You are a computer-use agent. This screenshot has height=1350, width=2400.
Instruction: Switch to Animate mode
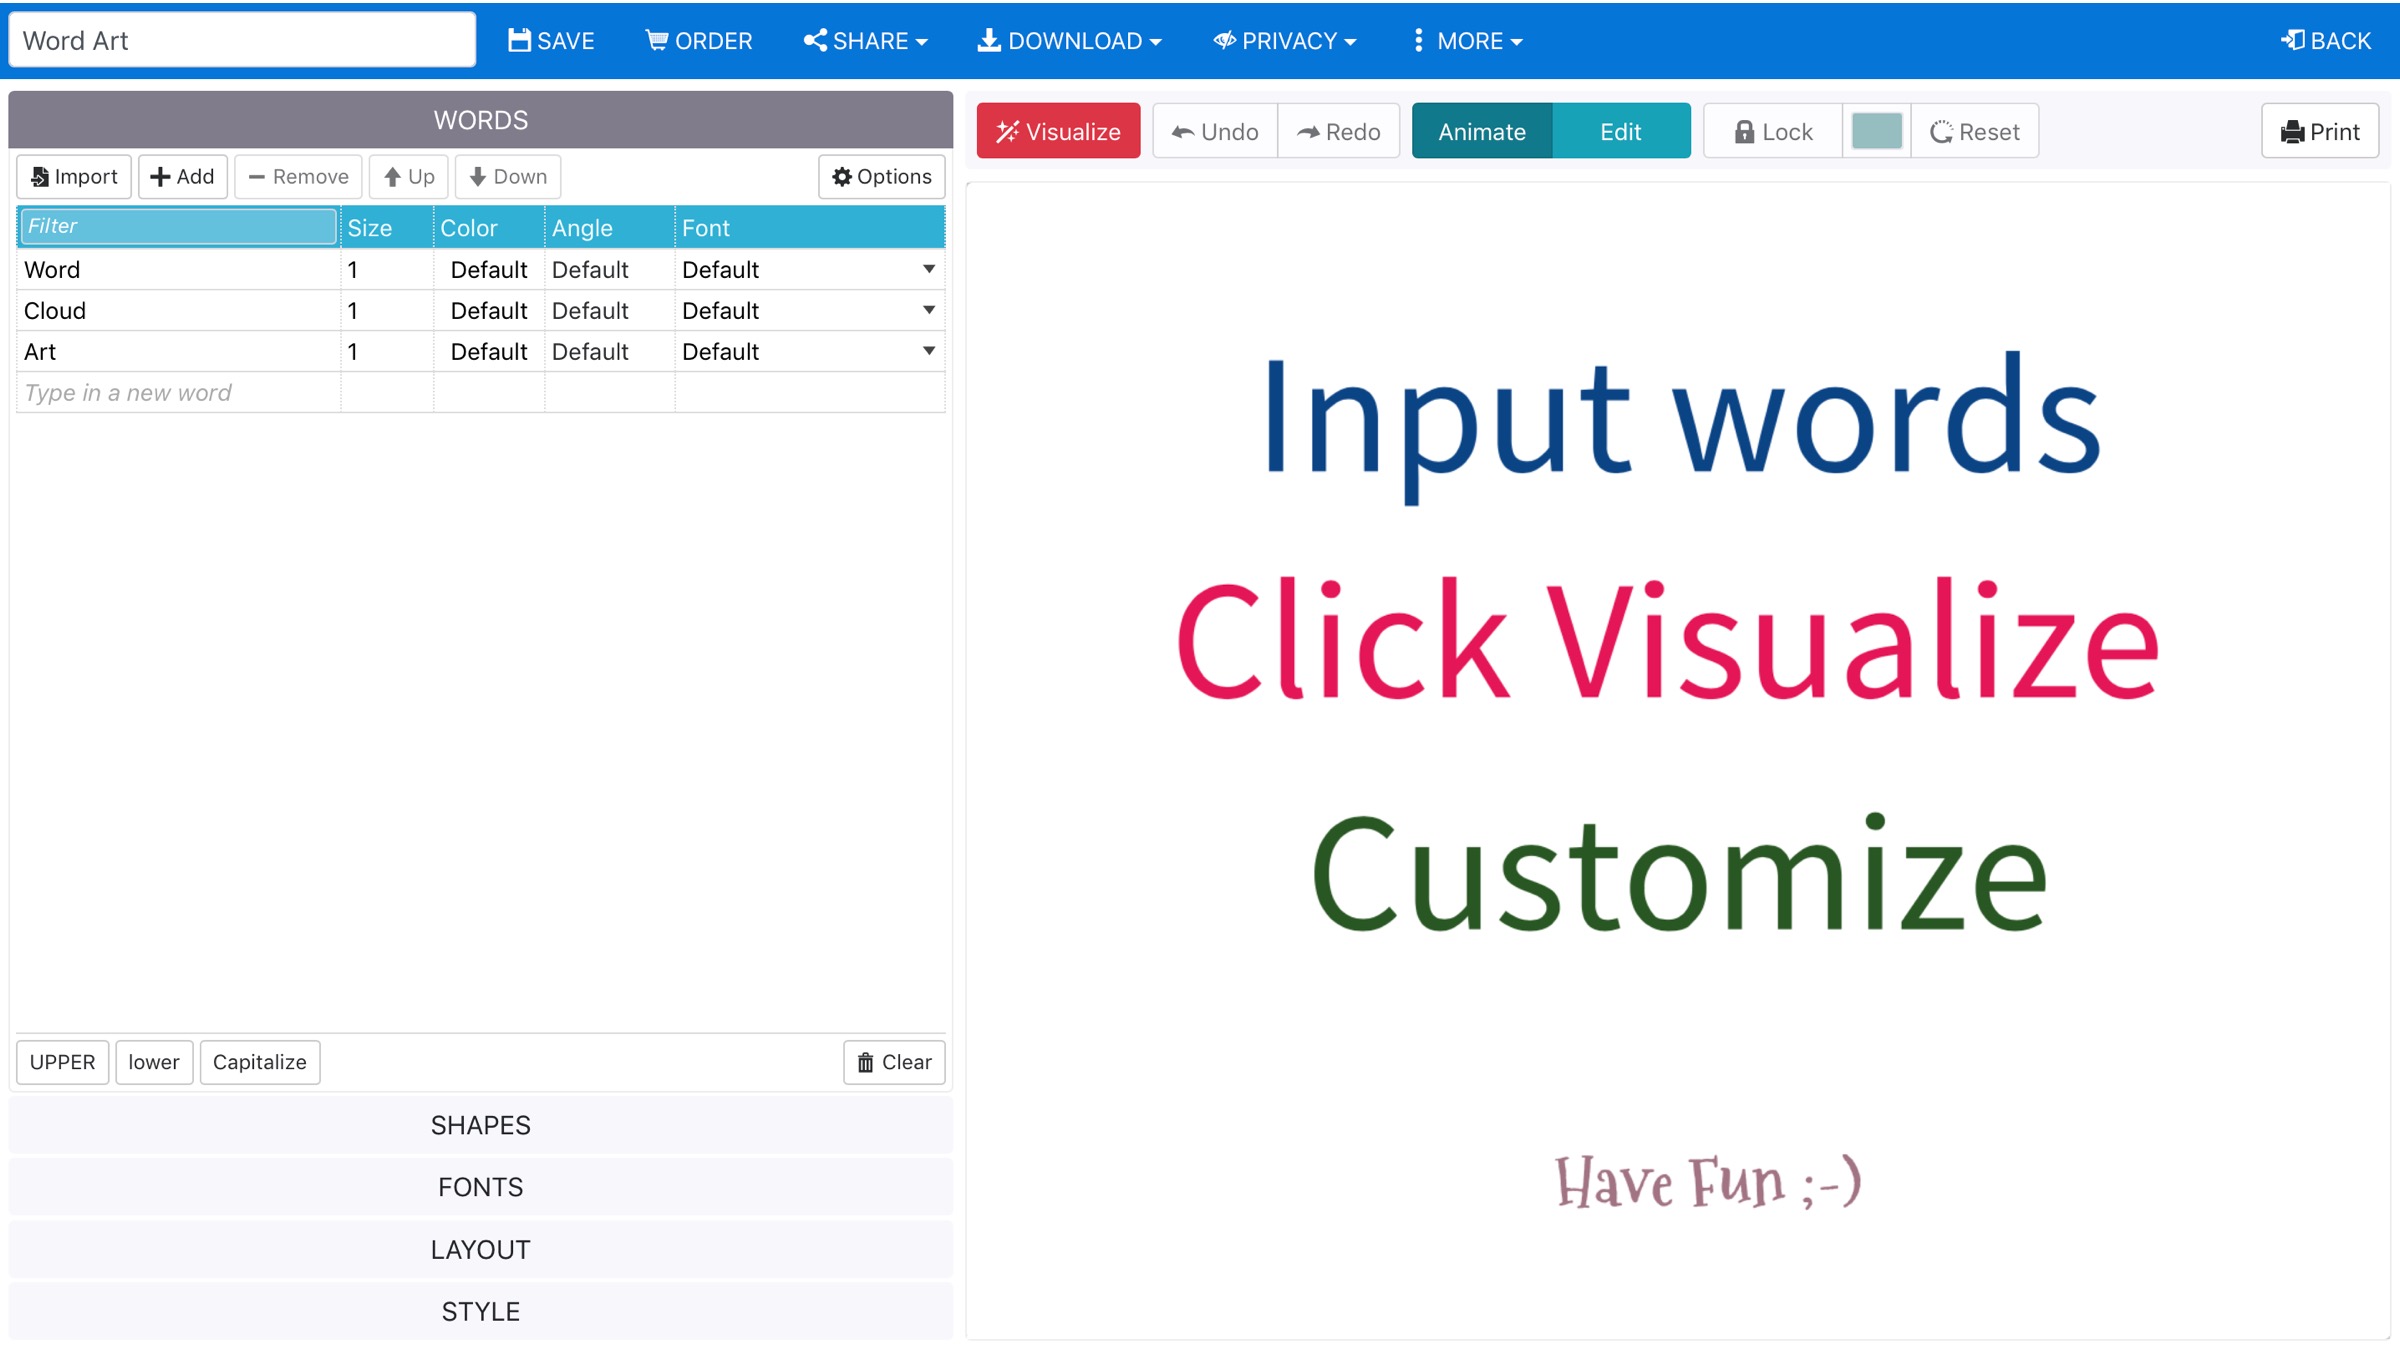(x=1481, y=131)
